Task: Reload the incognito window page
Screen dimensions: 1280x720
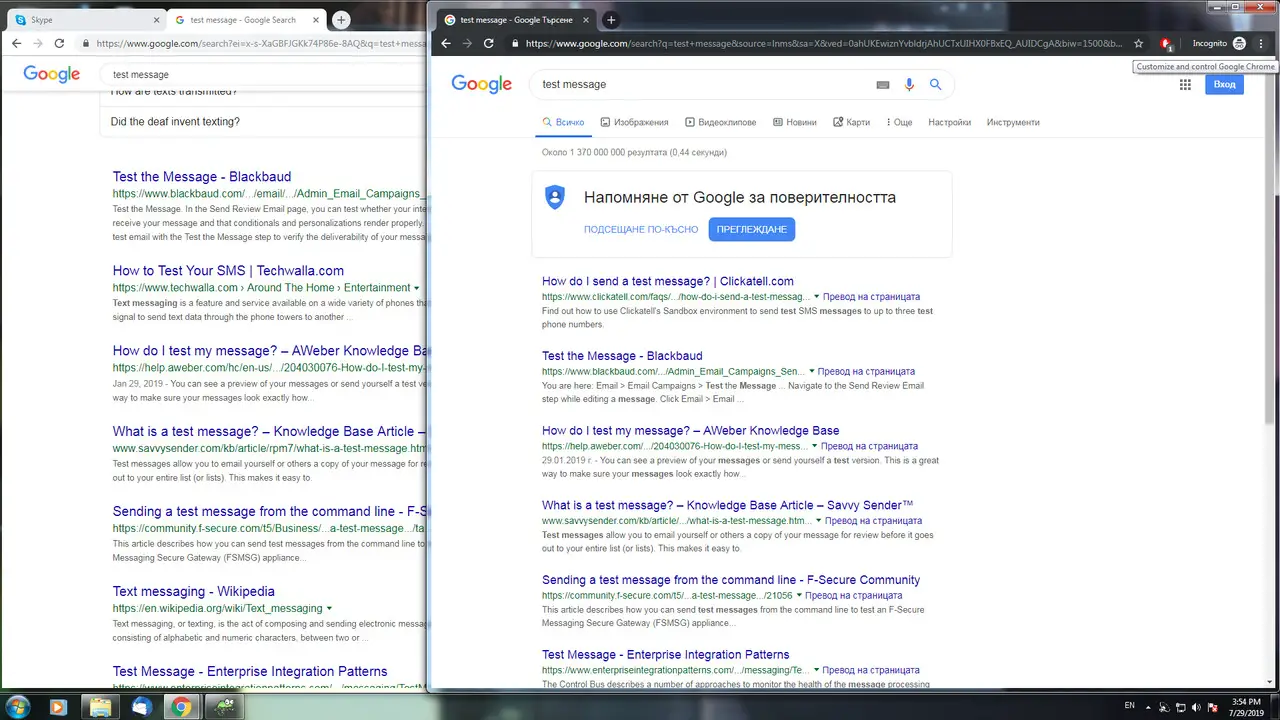Action: 488,44
